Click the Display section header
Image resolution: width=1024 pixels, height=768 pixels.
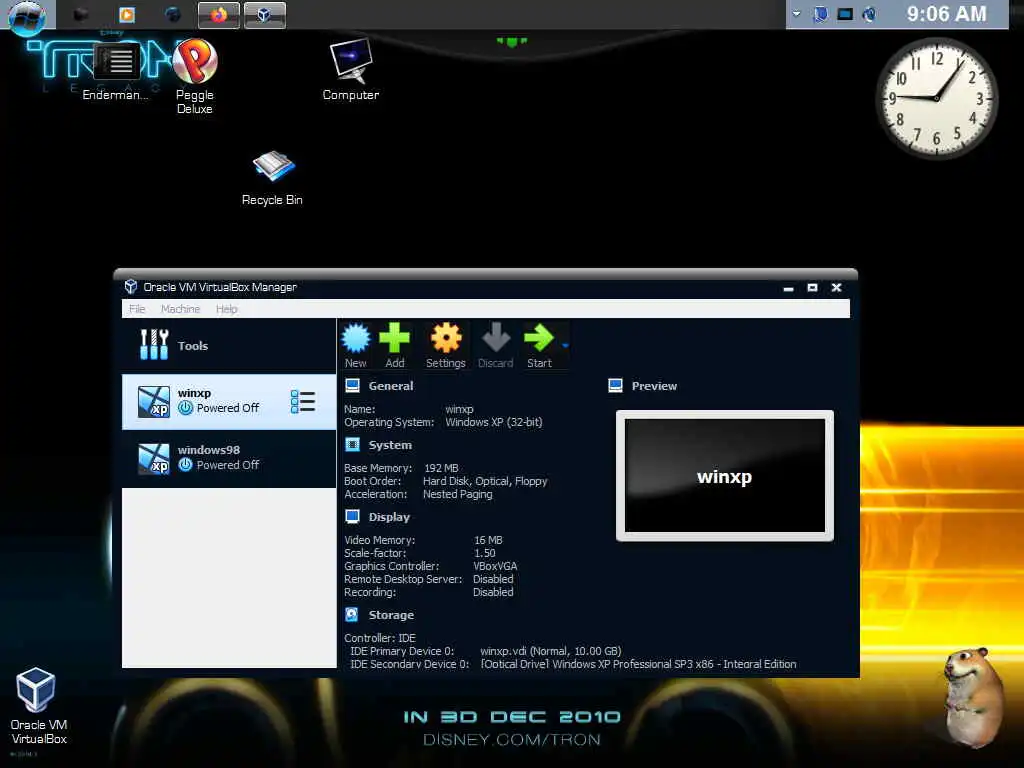(x=389, y=517)
